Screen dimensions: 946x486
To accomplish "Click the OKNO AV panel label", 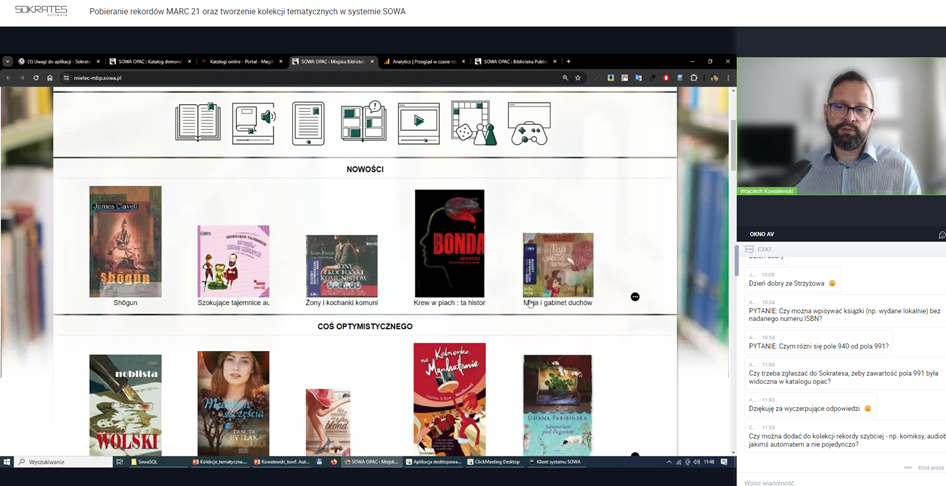I will pyautogui.click(x=761, y=234).
